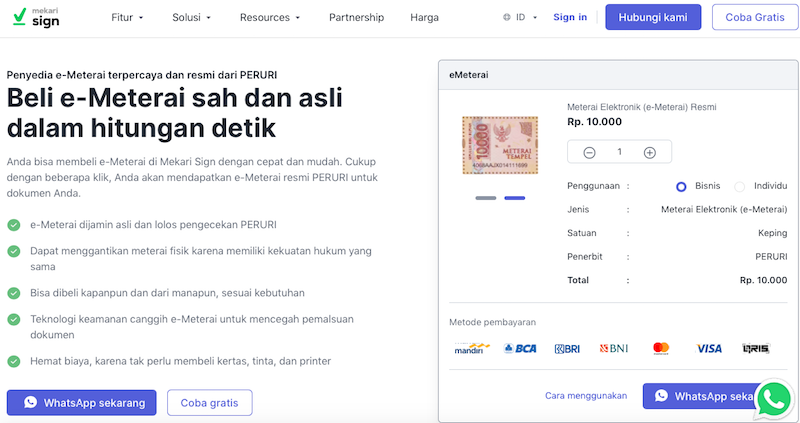Decrease e-Meterai quantity with minus icon
This screenshot has height=423, width=800.
click(589, 153)
